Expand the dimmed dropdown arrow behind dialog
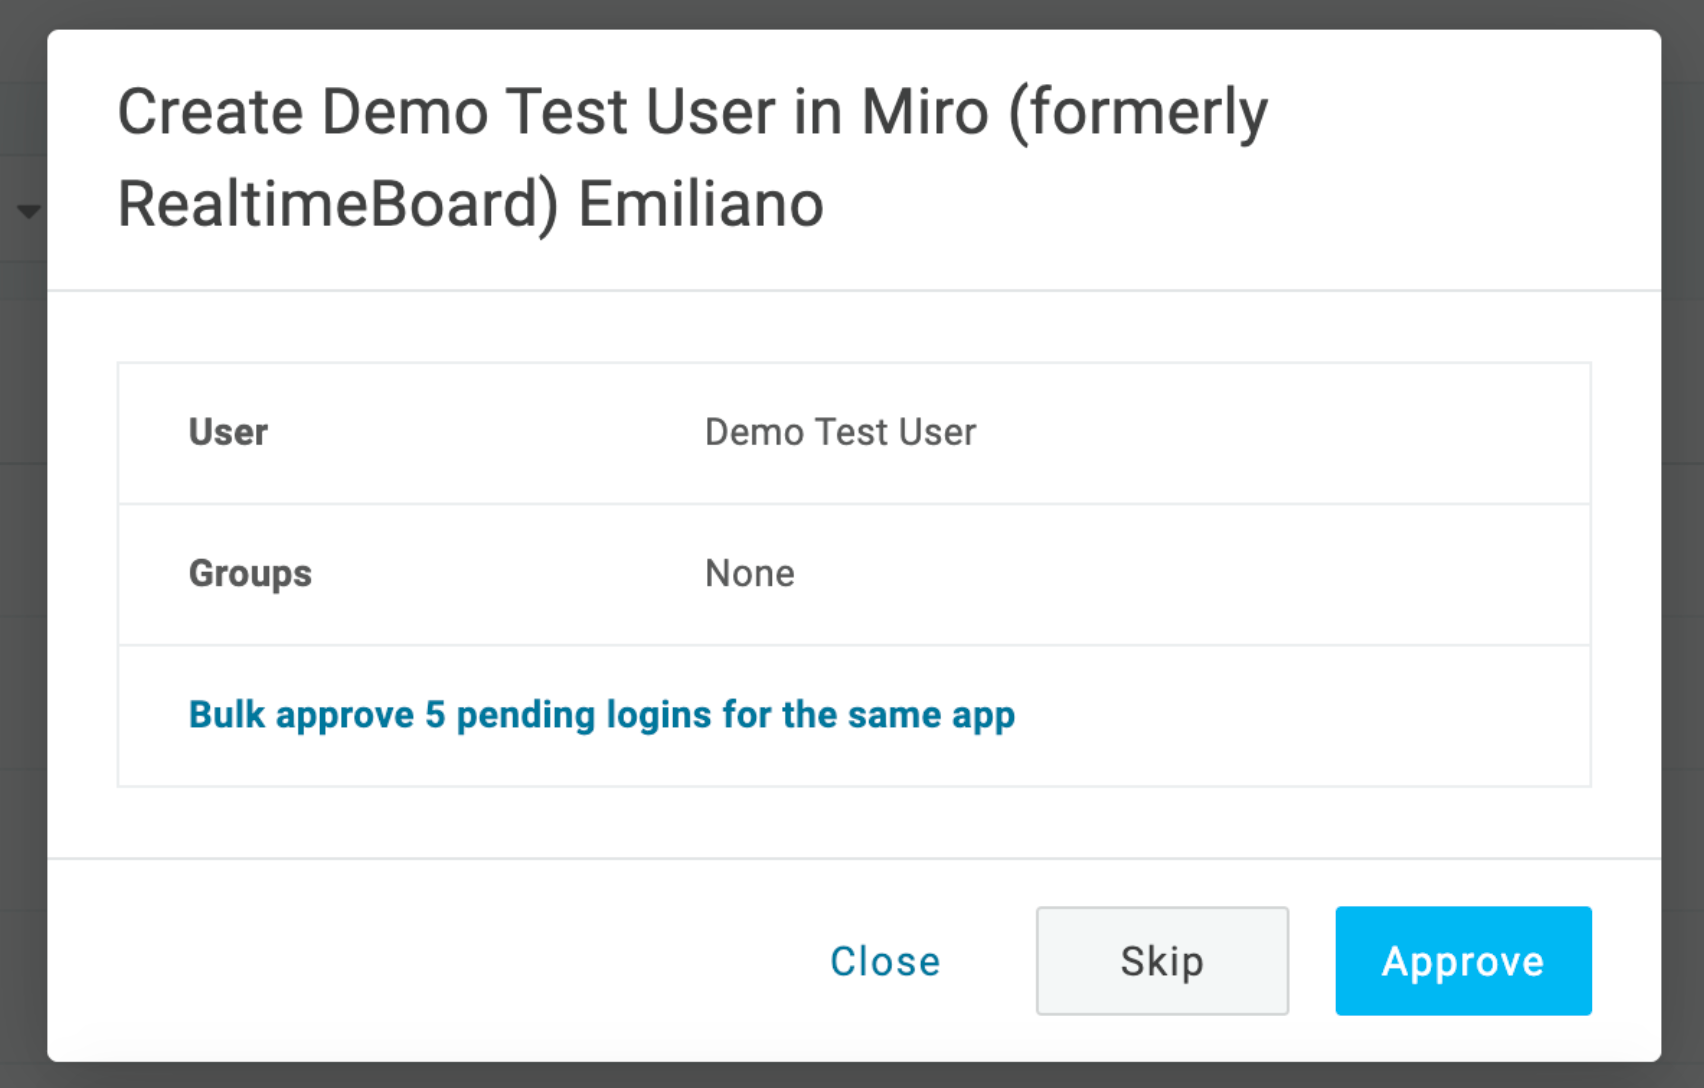 28,211
